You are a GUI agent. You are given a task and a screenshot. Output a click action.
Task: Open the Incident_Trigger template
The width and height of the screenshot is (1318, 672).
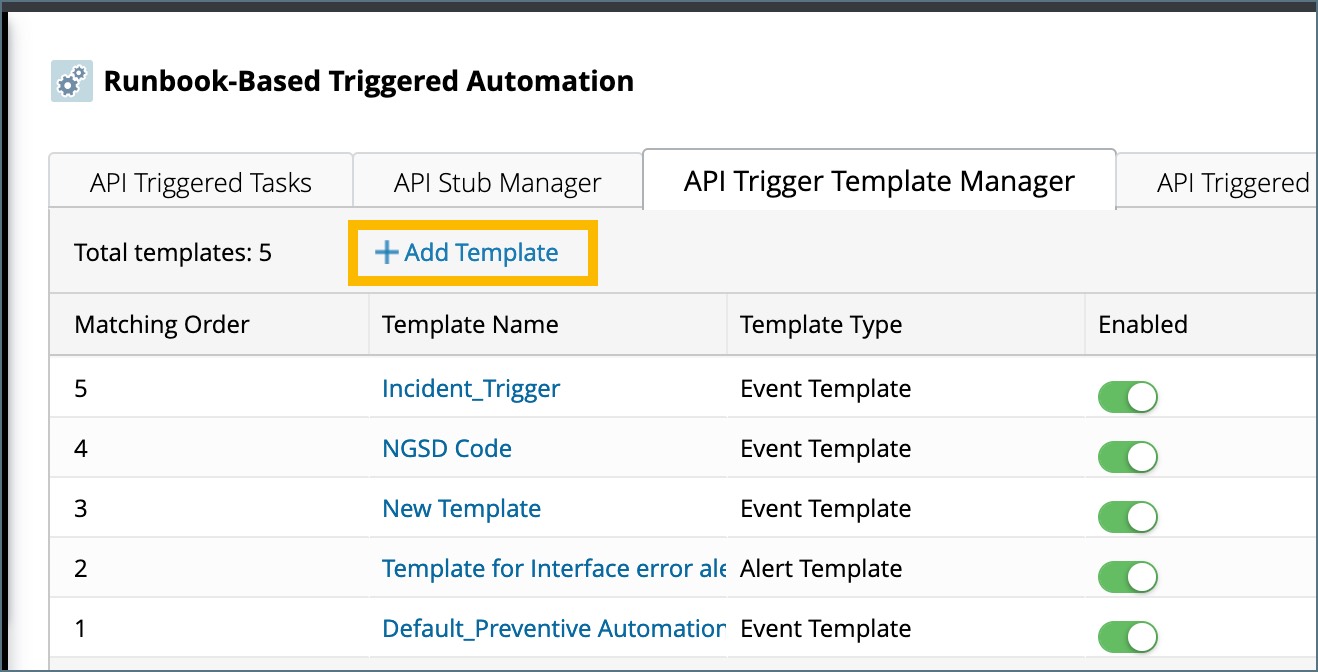tap(470, 388)
